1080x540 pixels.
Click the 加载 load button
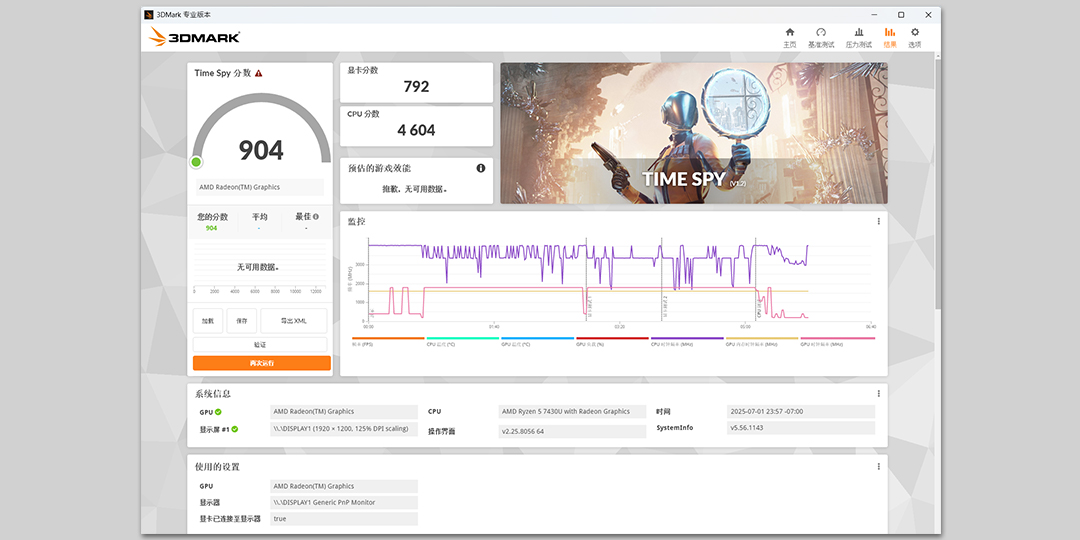click(207, 321)
